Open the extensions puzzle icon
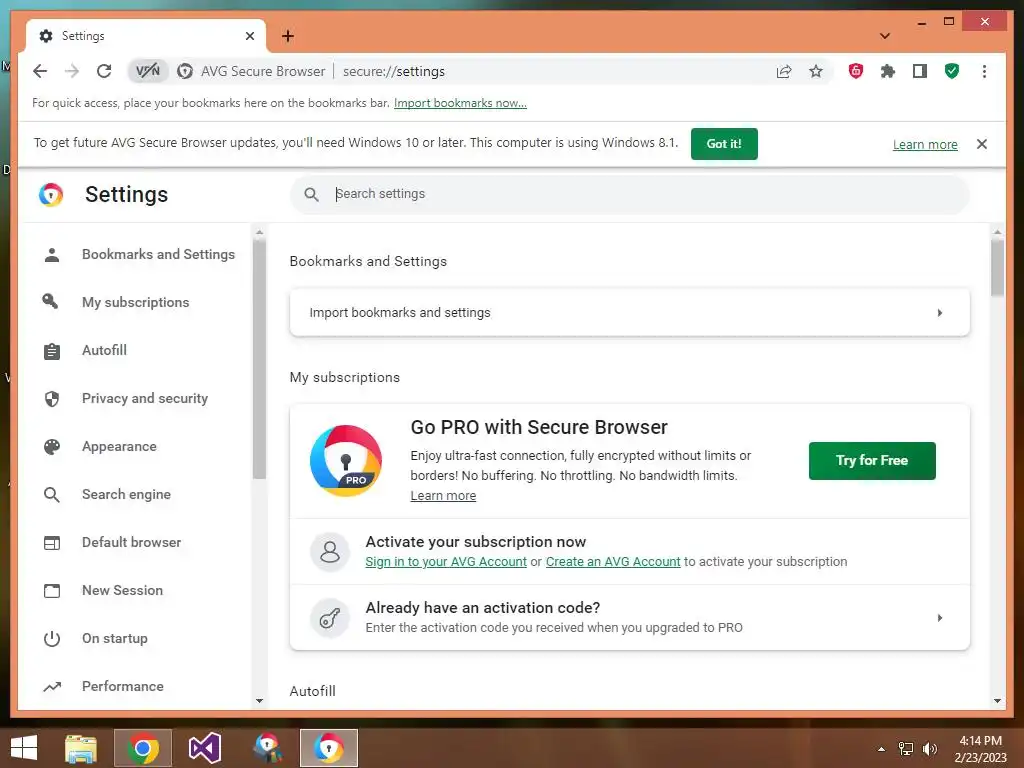The height and width of the screenshot is (768, 1024). tap(888, 71)
